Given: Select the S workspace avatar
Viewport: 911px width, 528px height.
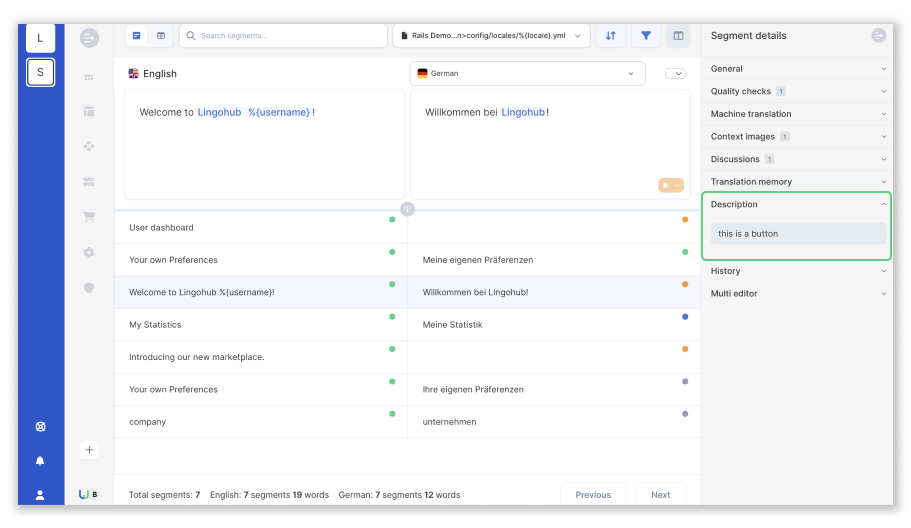Looking at the screenshot, I should [40, 72].
